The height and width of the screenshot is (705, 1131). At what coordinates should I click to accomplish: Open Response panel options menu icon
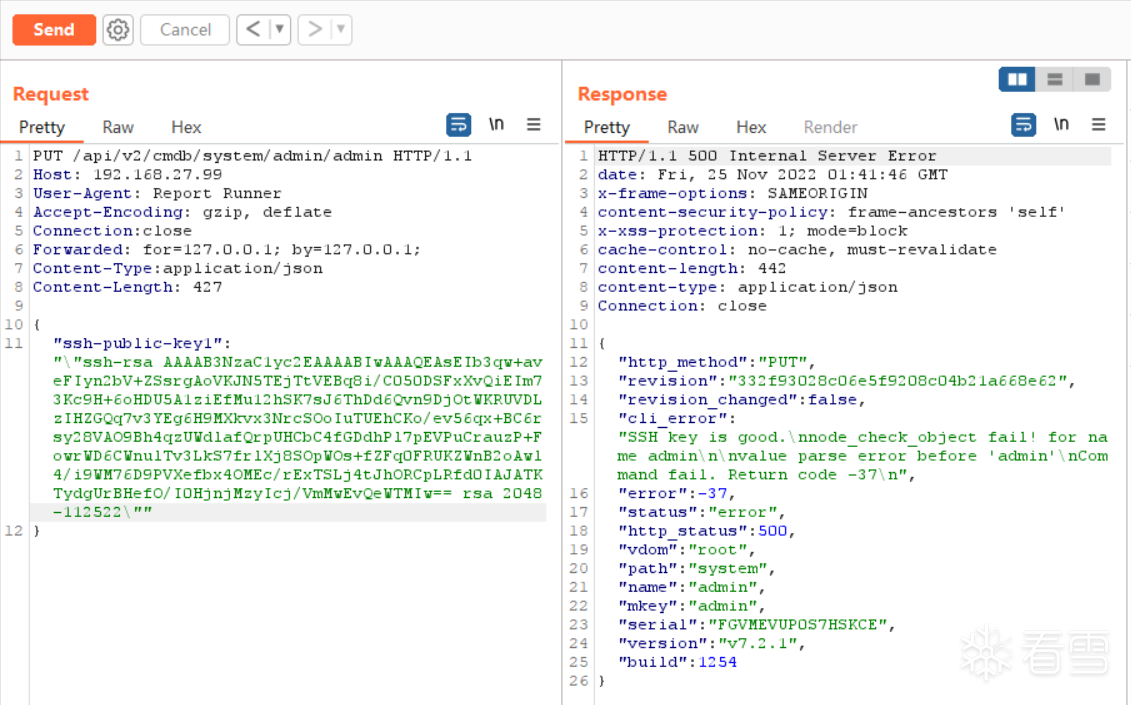tap(1099, 125)
